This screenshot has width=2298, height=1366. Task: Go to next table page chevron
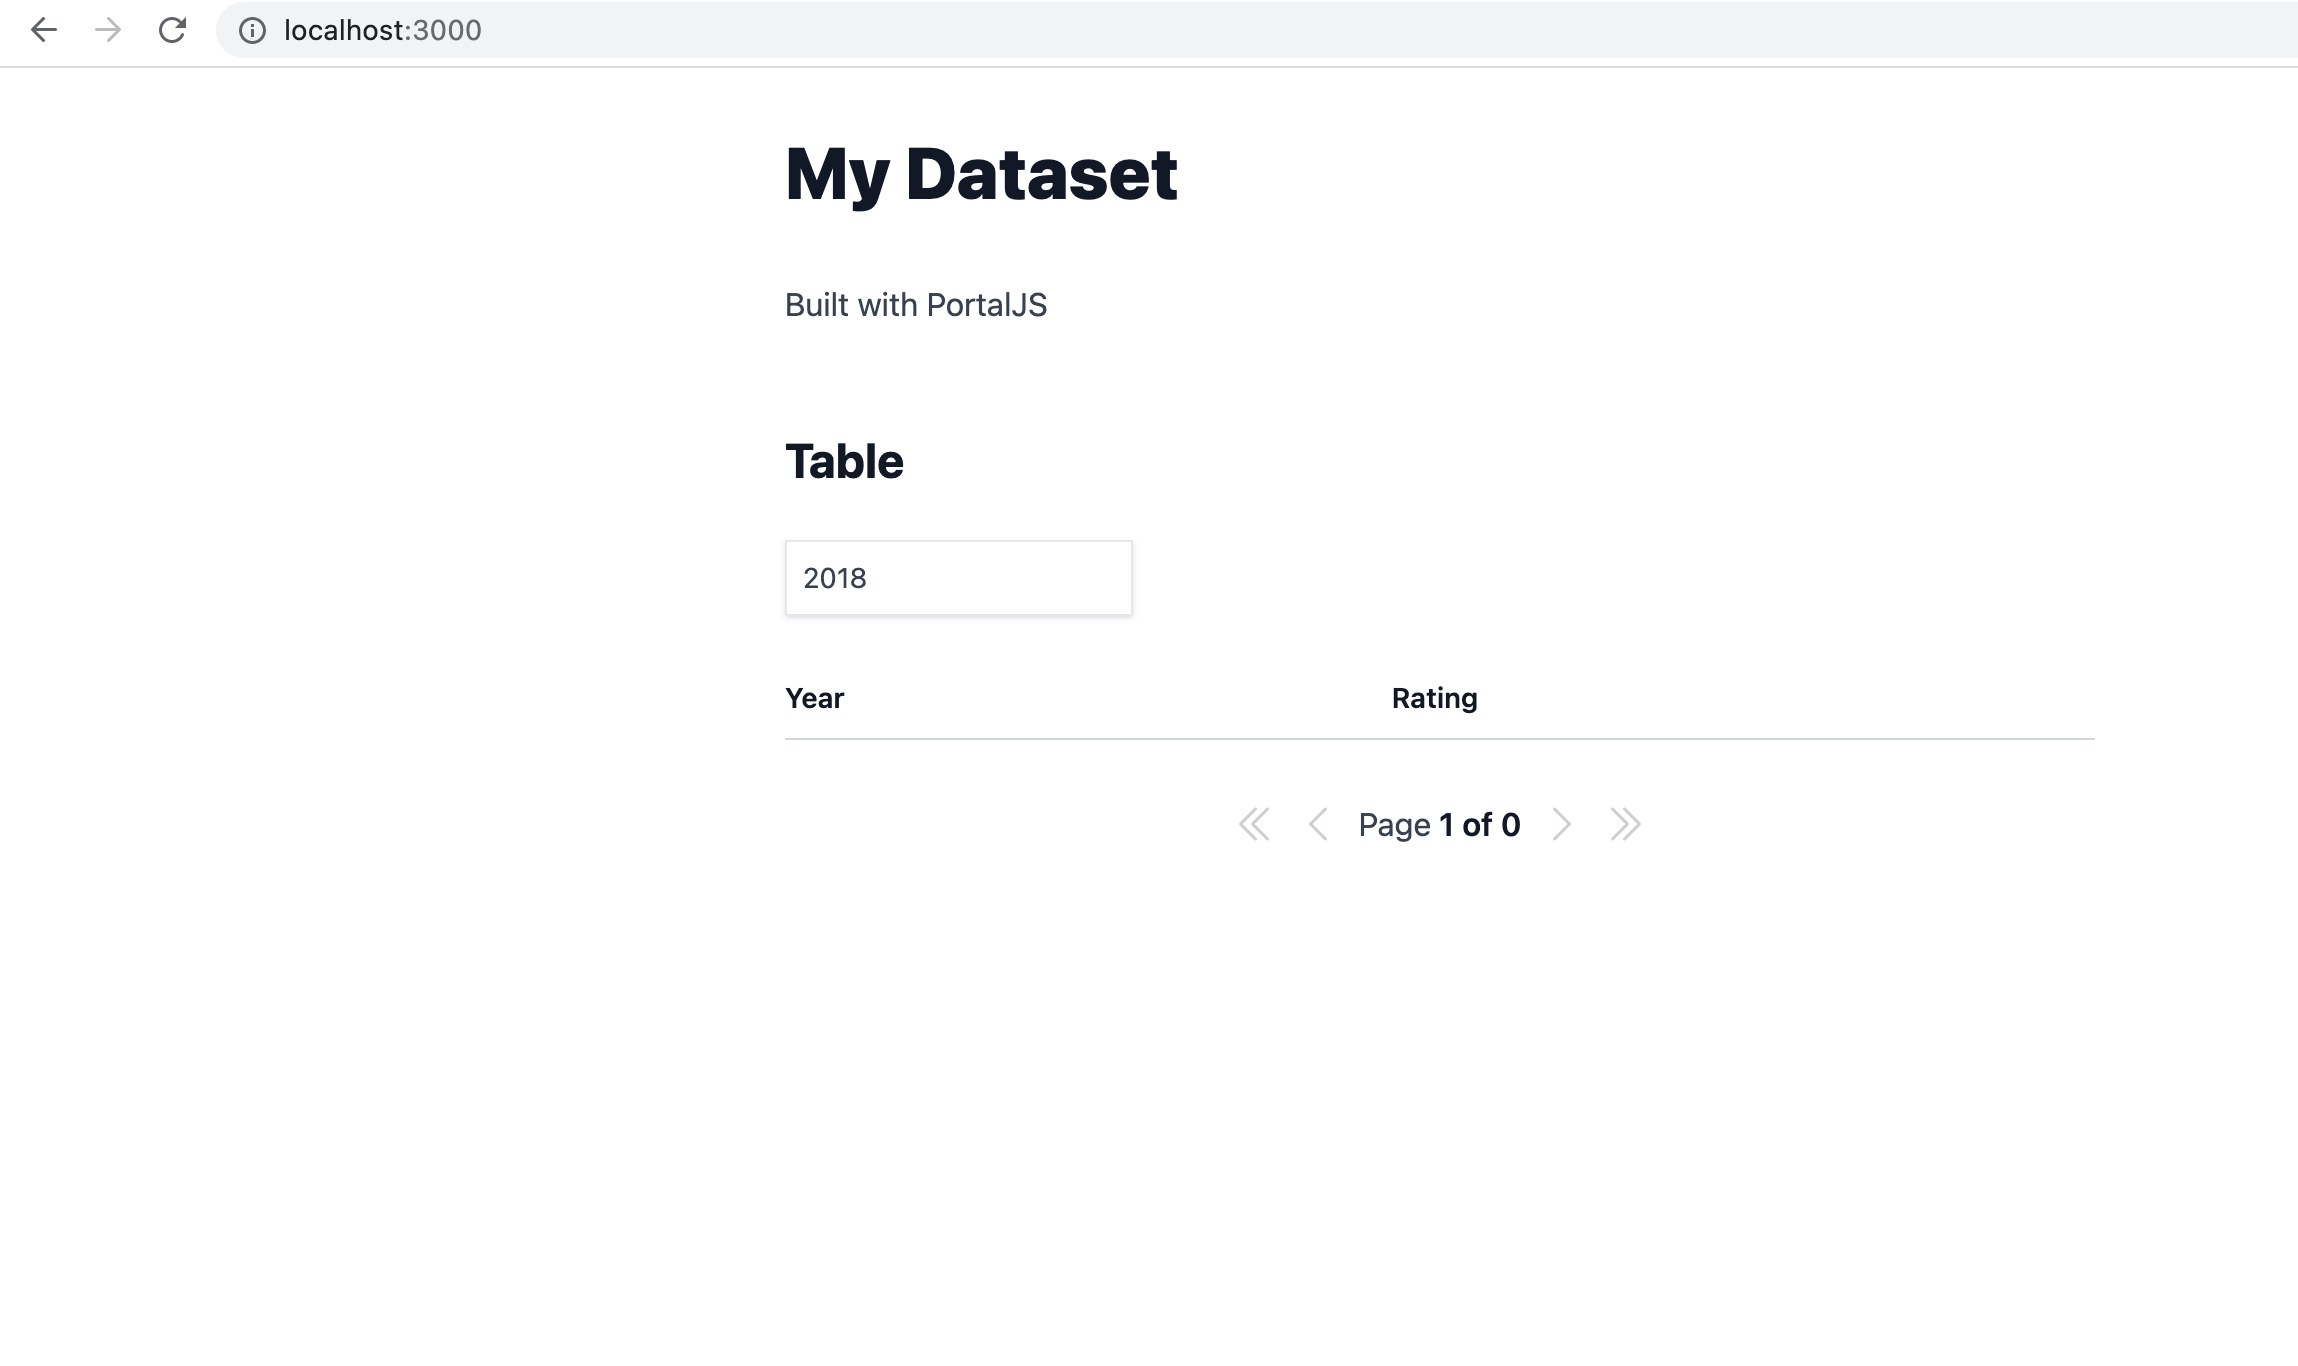(1561, 824)
